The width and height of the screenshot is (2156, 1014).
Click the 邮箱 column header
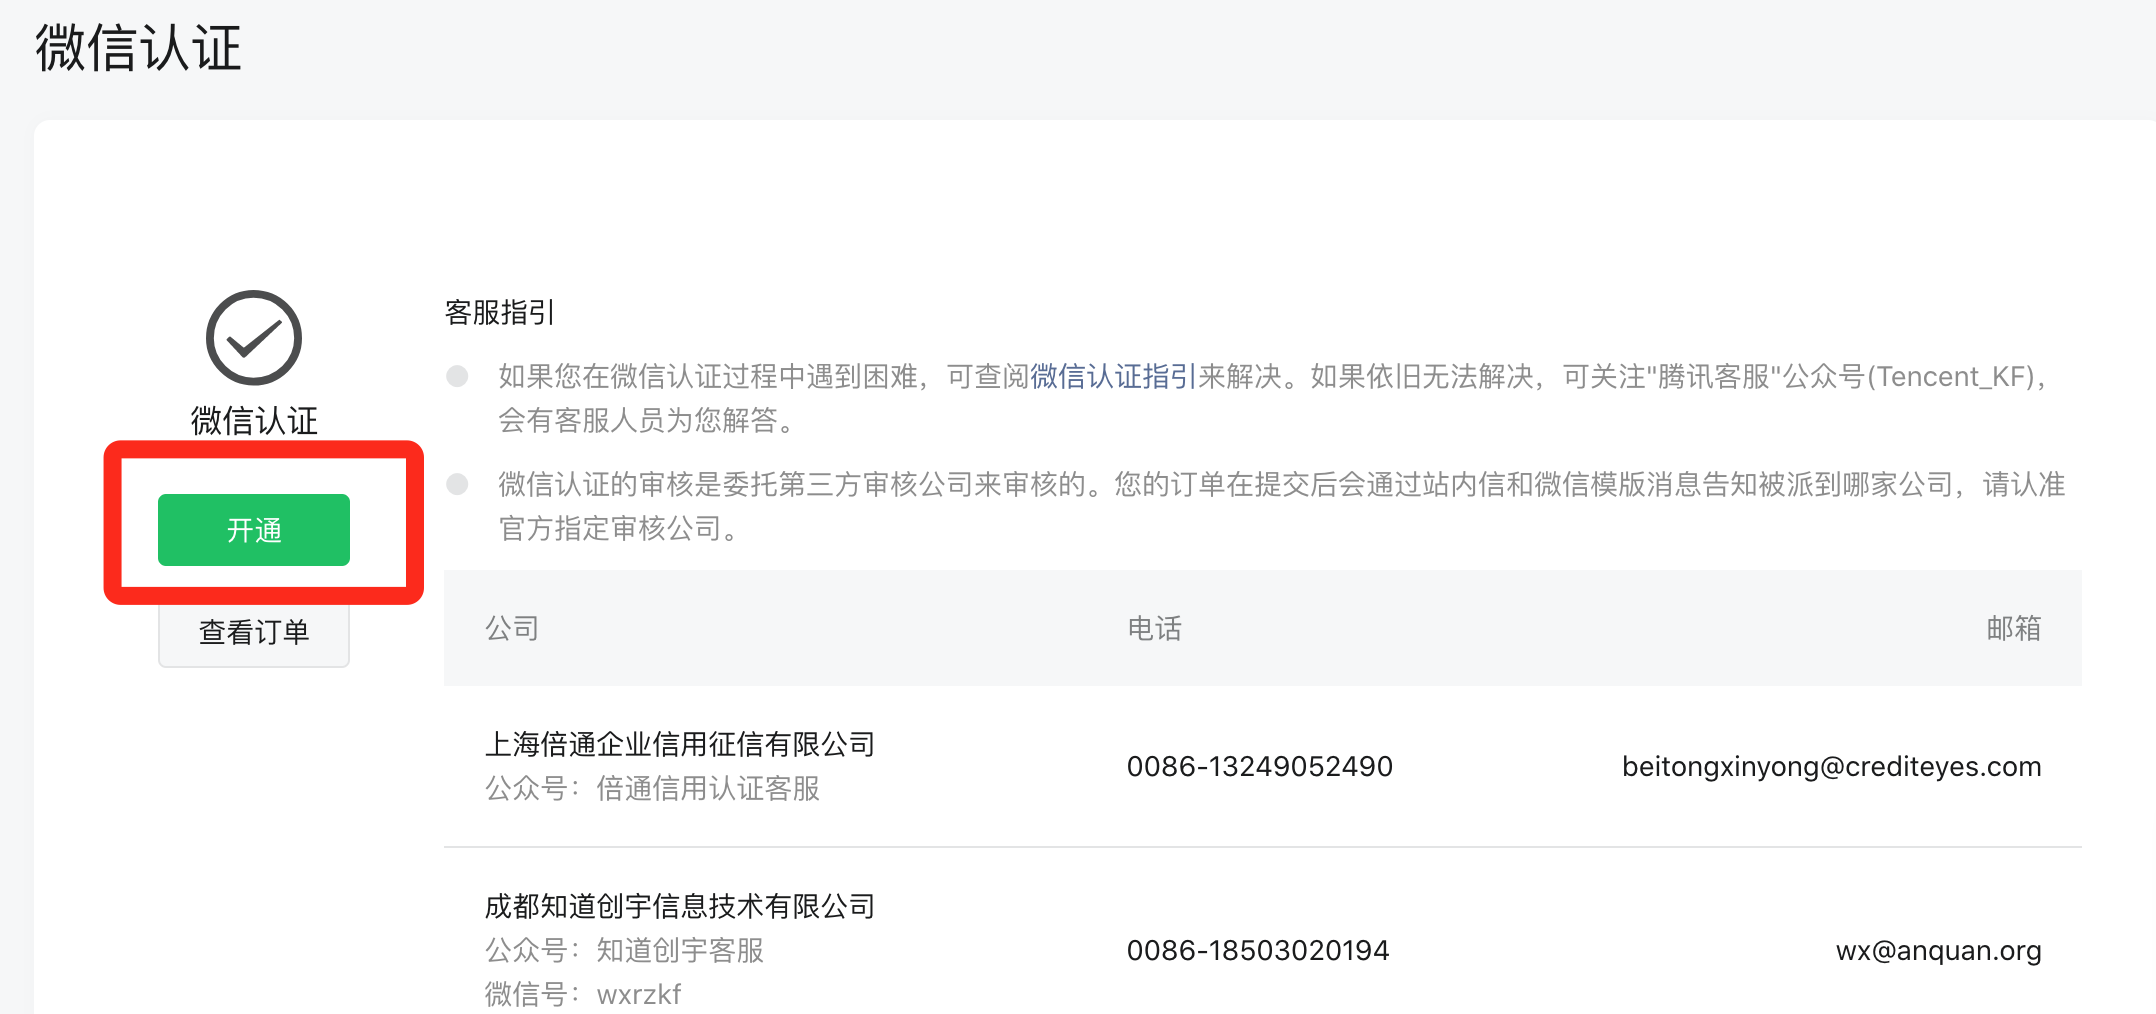click(2014, 628)
